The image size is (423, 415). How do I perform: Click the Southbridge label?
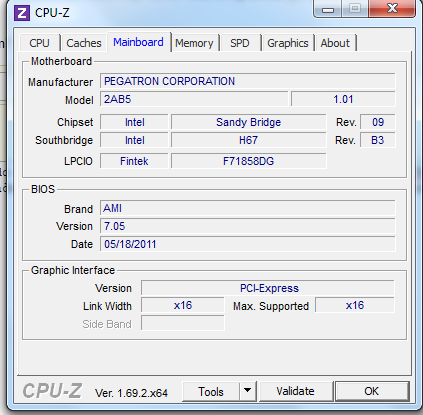64,140
